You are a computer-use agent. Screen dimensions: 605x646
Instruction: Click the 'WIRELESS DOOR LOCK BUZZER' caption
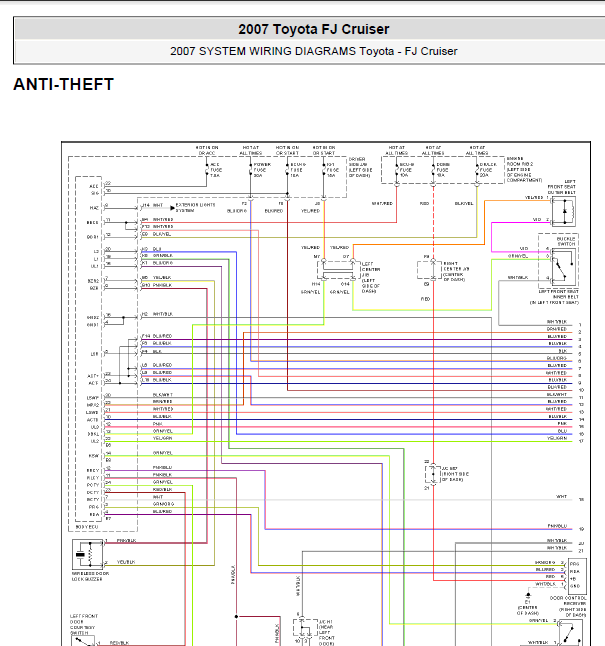pyautogui.click(x=90, y=576)
